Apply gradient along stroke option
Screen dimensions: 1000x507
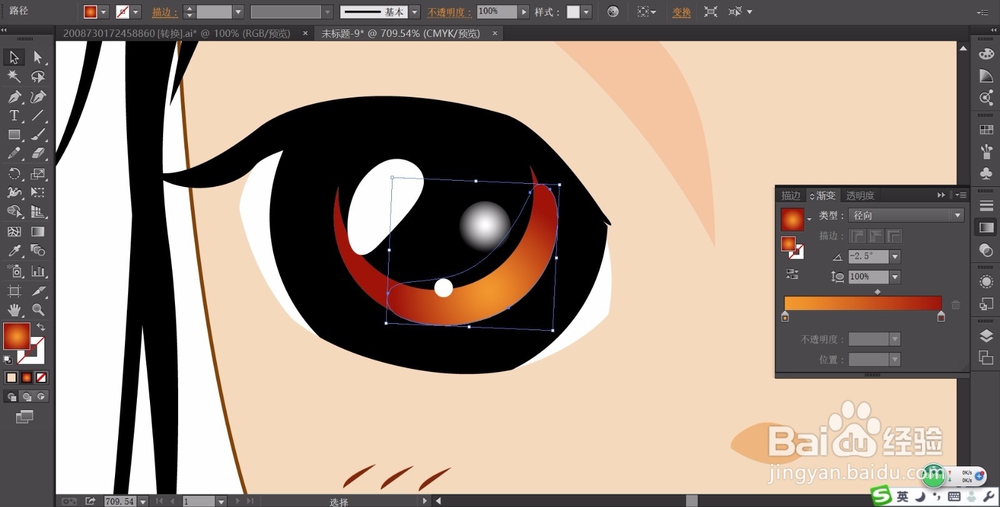876,236
